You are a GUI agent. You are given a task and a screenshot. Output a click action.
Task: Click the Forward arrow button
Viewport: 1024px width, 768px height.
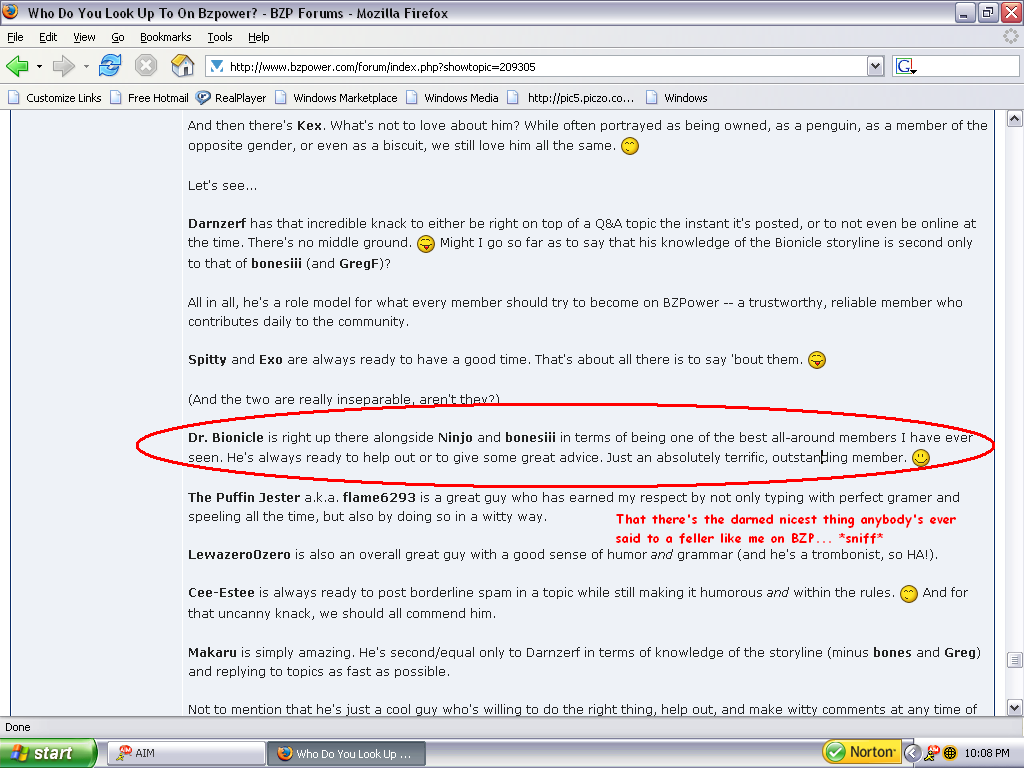point(63,66)
